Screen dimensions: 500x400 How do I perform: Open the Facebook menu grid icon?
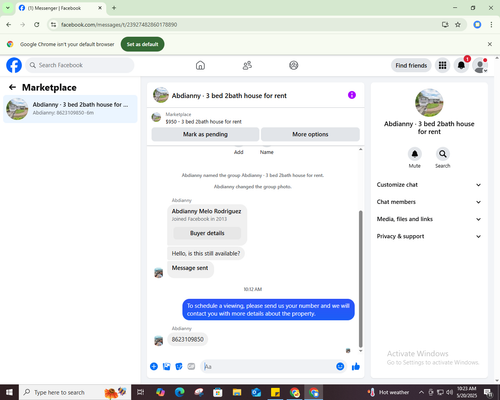pos(442,65)
